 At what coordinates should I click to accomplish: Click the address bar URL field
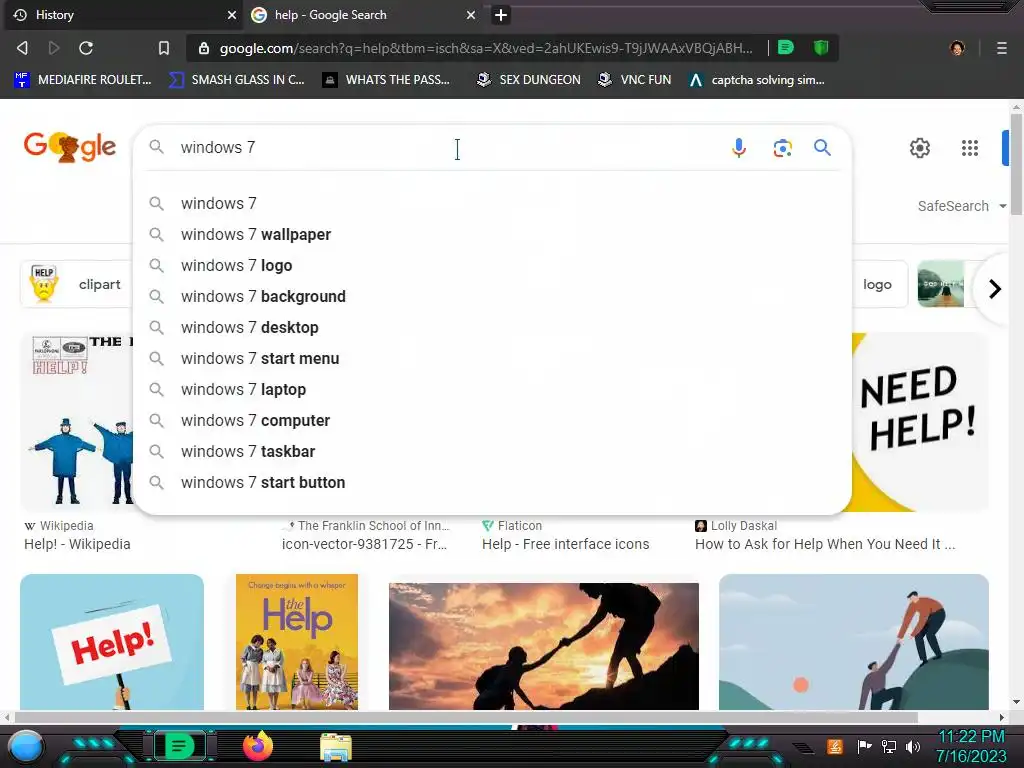[486, 48]
